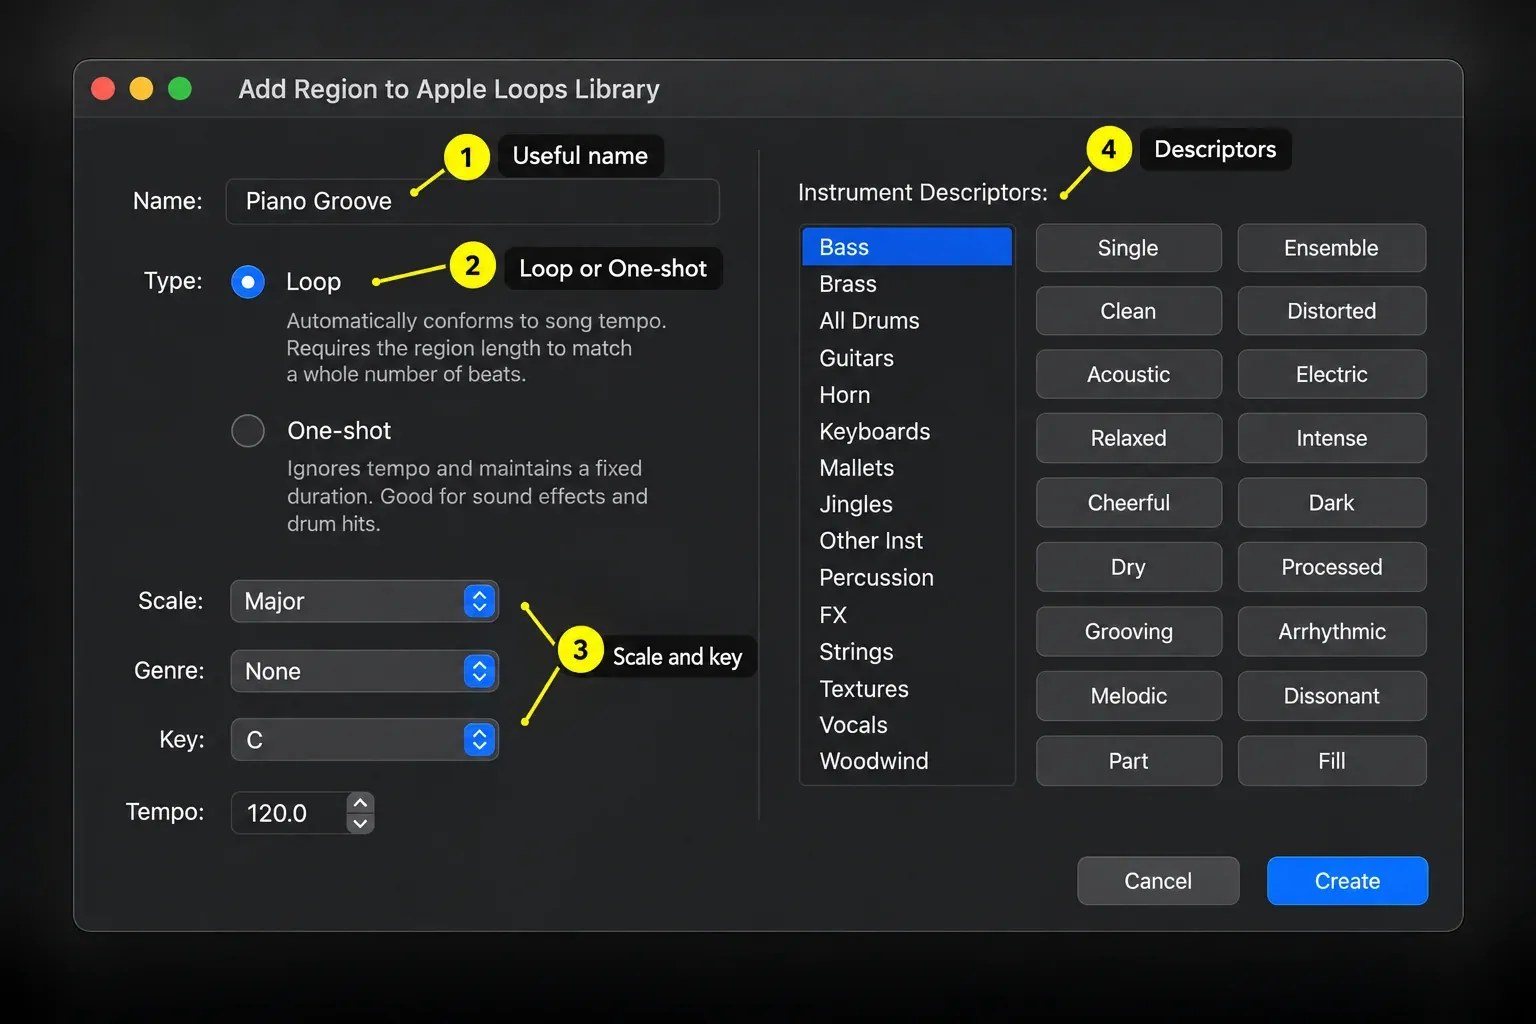Enable the Dissonant descriptor

pyautogui.click(x=1331, y=696)
